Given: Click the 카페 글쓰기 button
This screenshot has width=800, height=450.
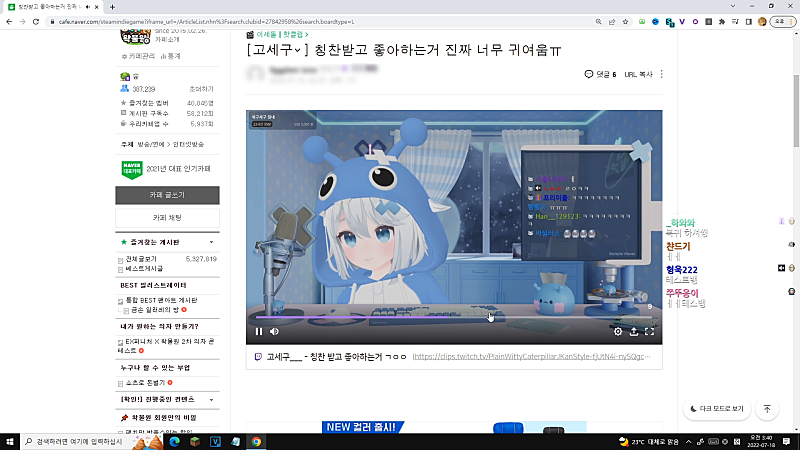Looking at the screenshot, I should [x=167, y=195].
